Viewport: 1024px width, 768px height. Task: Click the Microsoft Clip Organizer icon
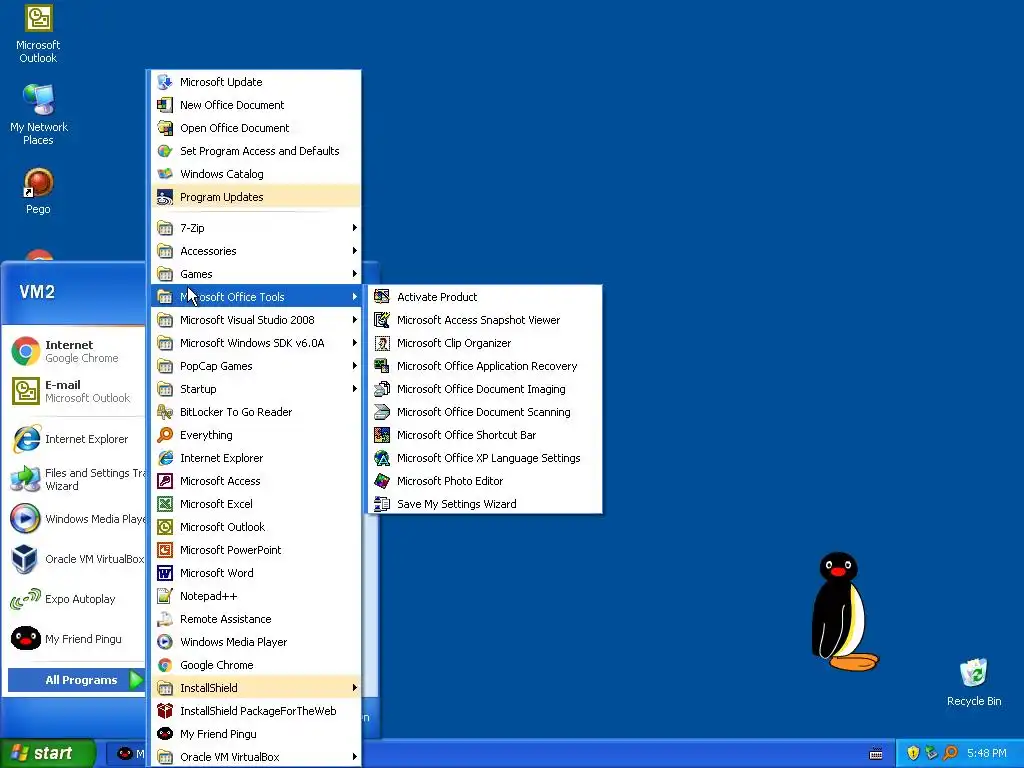pyautogui.click(x=382, y=343)
